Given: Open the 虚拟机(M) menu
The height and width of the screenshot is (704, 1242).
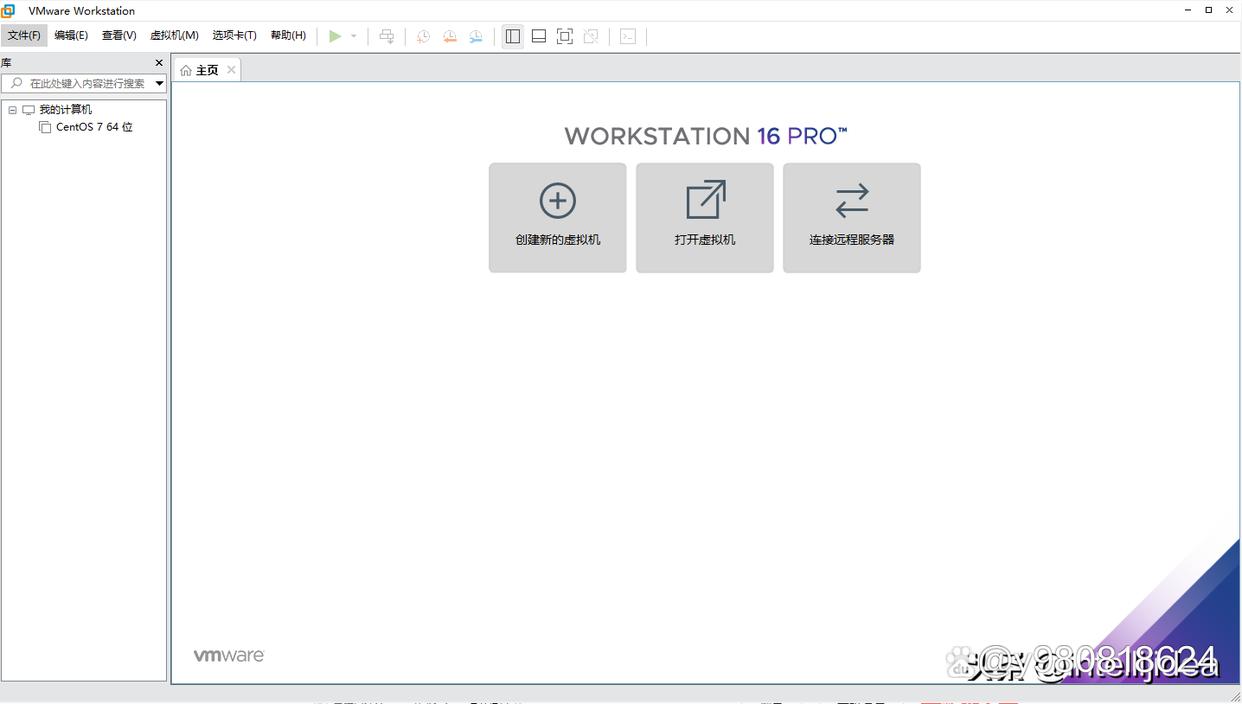Looking at the screenshot, I should [x=174, y=35].
